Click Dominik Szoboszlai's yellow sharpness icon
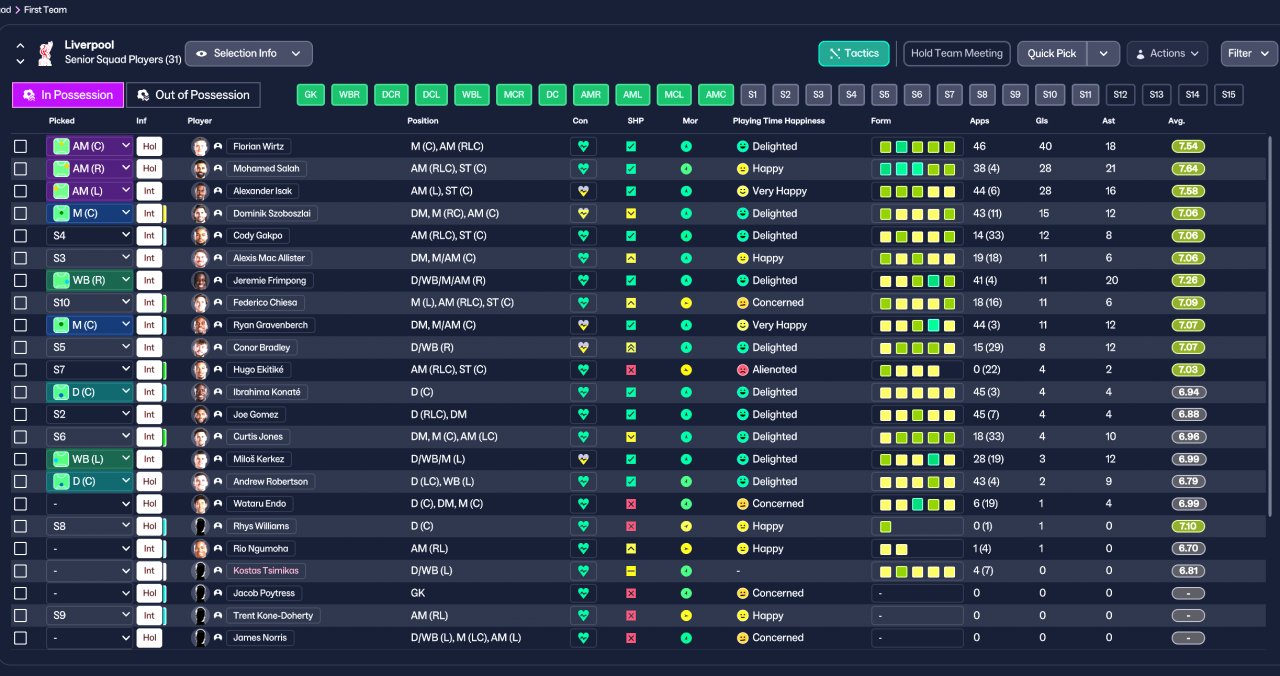Viewport: 1280px width, 676px height. (x=631, y=213)
